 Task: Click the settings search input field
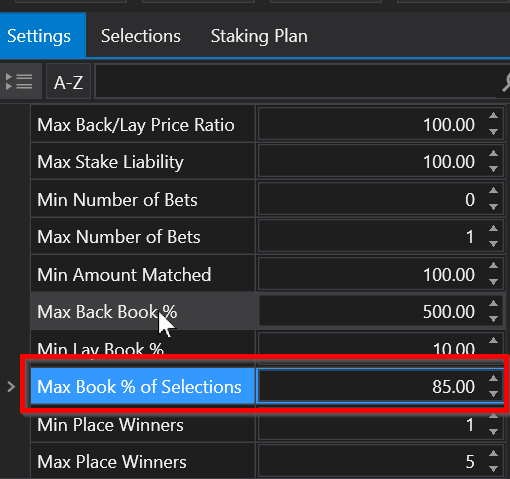[x=297, y=82]
